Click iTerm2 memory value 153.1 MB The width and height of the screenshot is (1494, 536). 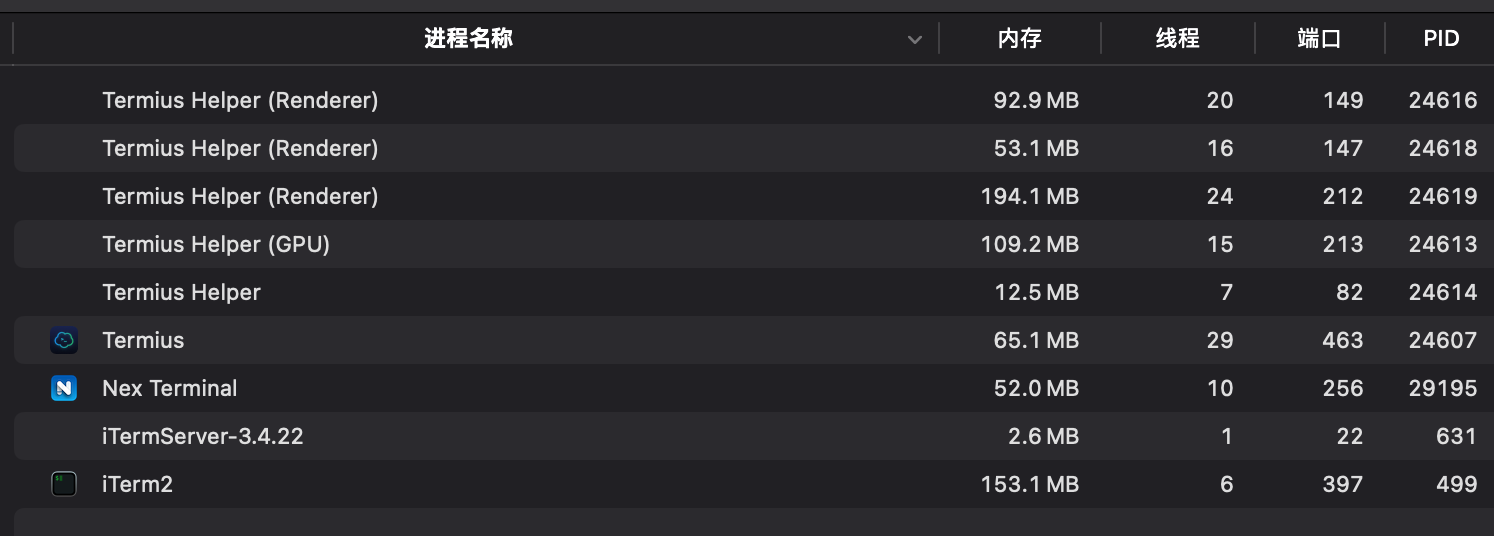coord(1029,484)
